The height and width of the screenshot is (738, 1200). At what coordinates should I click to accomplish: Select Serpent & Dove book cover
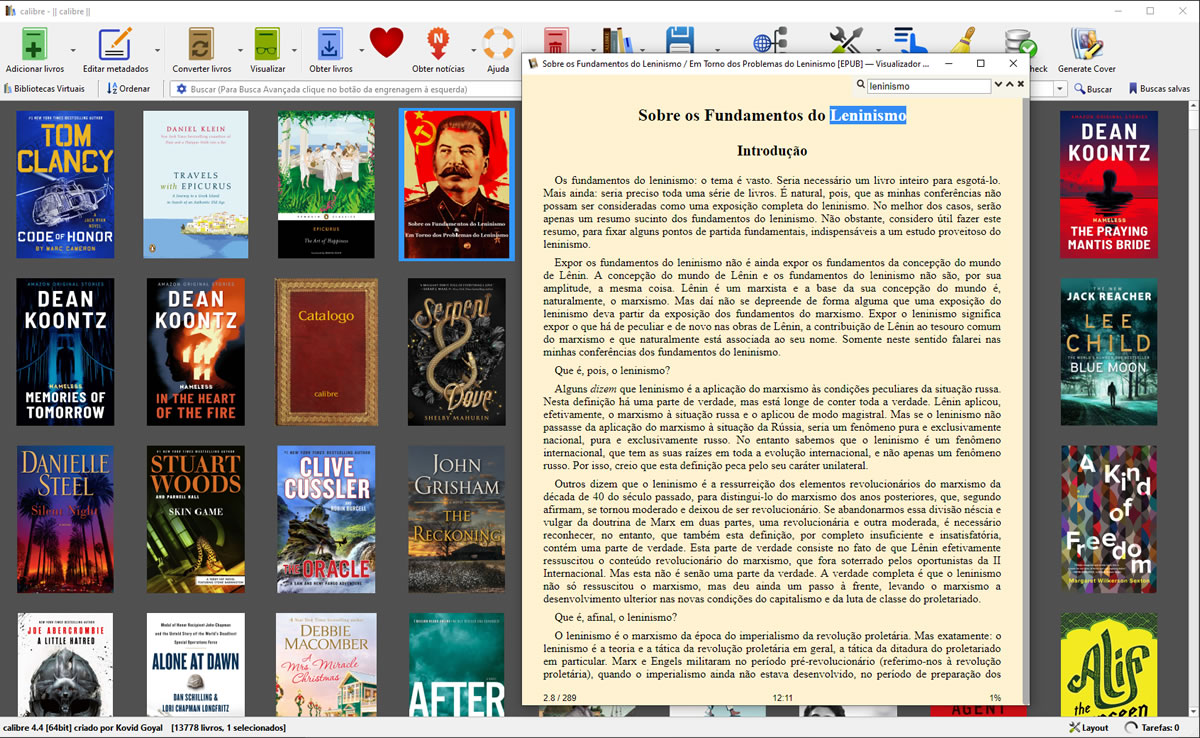pyautogui.click(x=457, y=352)
